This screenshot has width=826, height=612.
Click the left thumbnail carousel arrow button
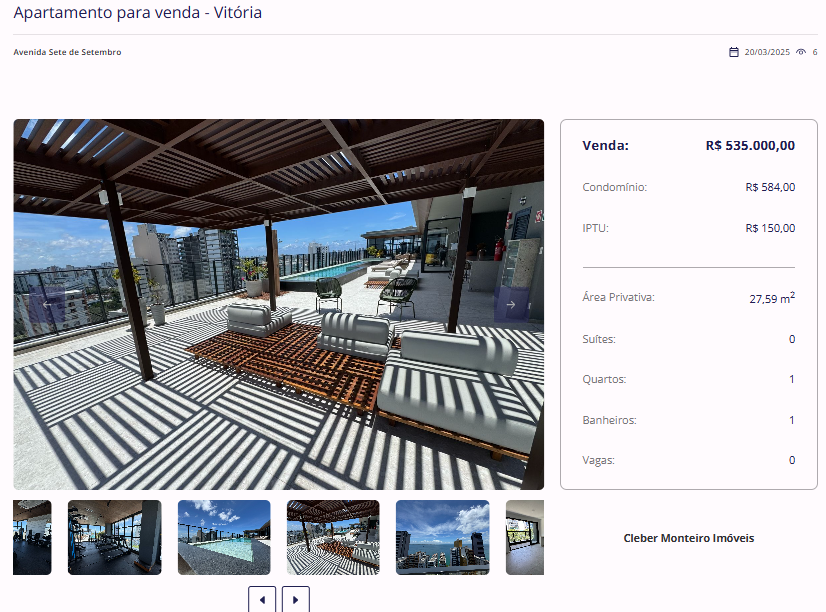262,599
